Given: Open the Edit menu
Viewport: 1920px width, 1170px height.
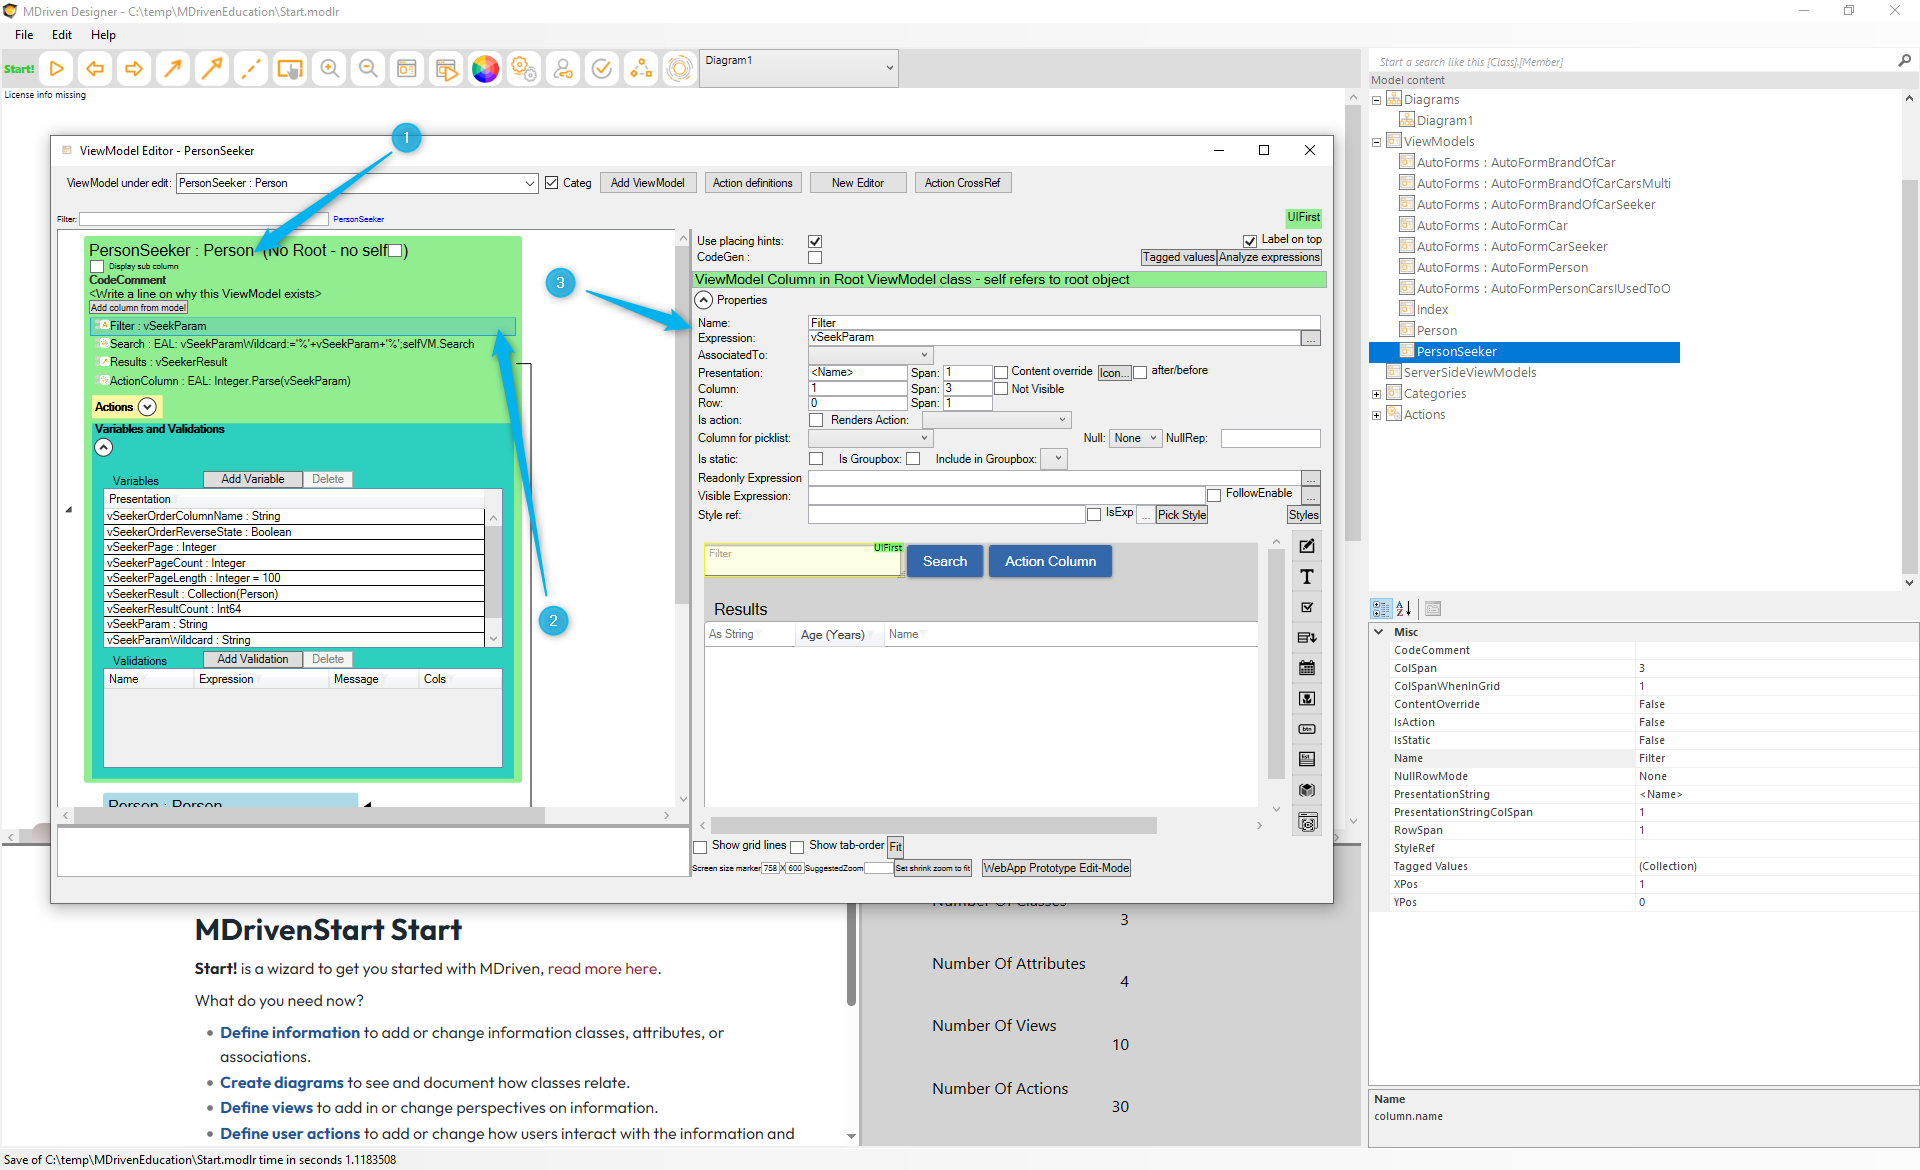Looking at the screenshot, I should tap(62, 35).
